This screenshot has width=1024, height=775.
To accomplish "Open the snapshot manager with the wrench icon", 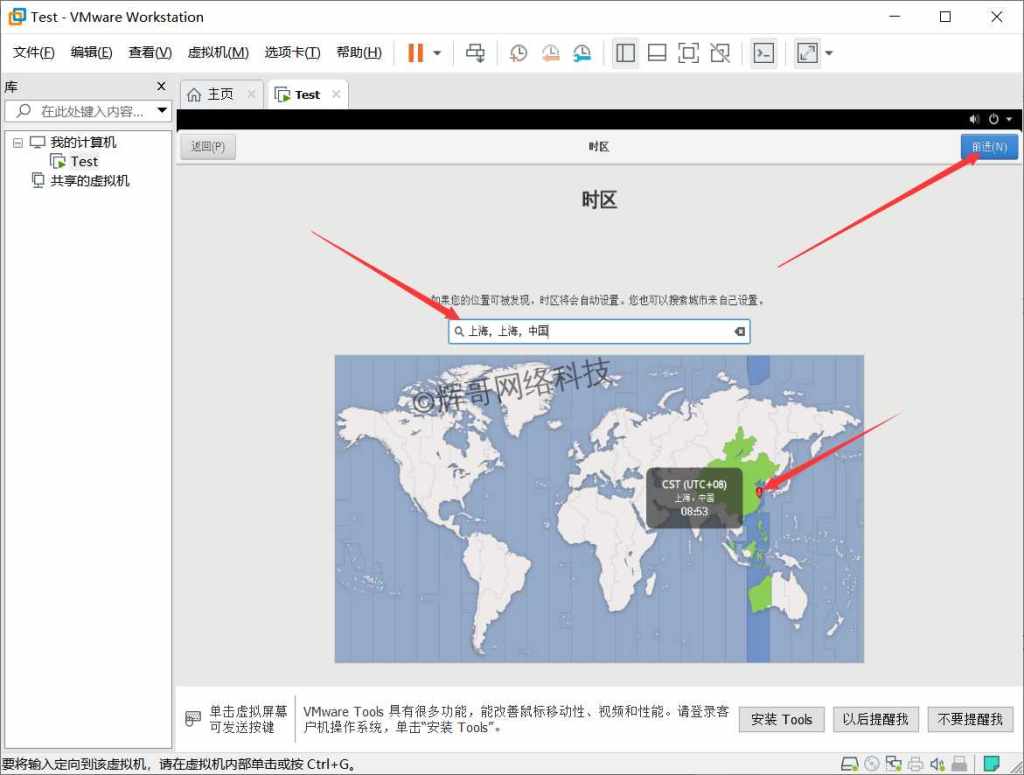I will pos(582,53).
